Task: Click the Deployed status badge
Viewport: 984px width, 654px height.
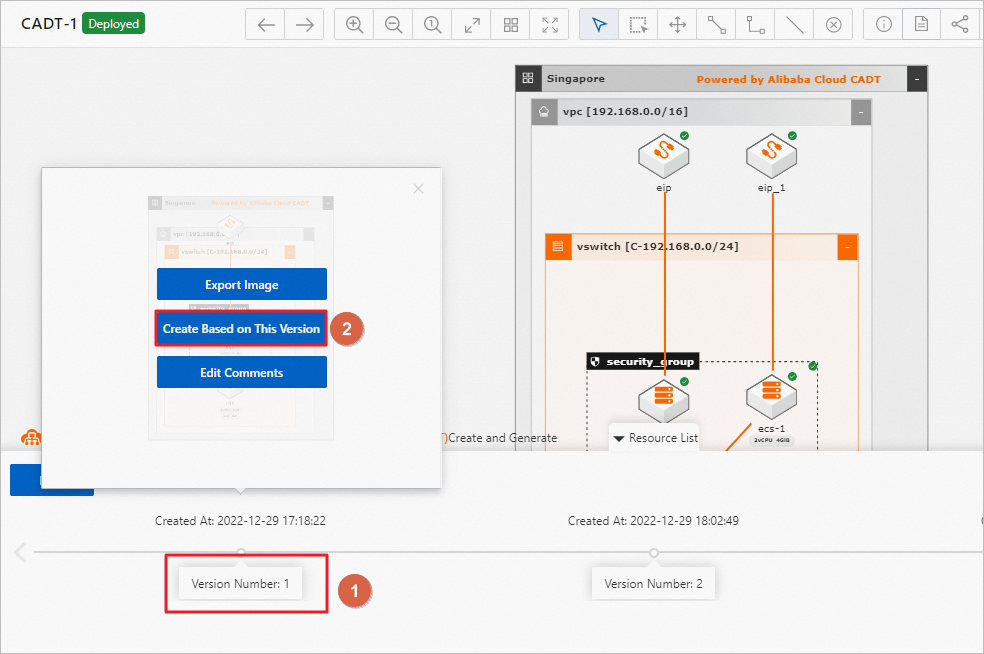Action: click(114, 24)
